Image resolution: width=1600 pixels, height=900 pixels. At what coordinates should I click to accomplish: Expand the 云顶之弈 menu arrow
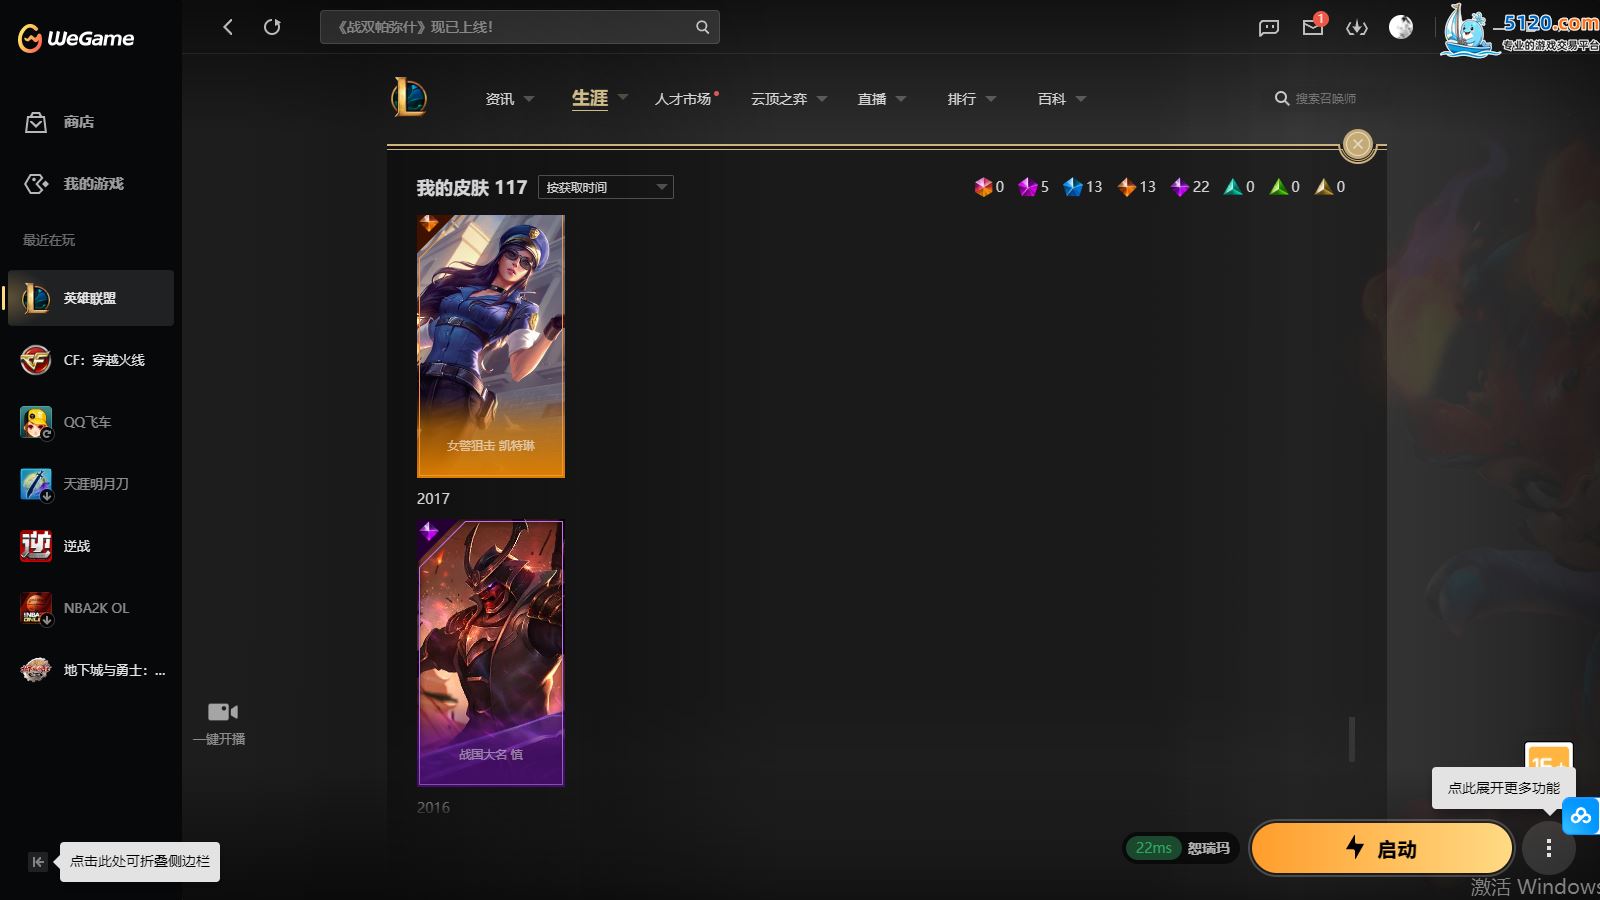tap(822, 99)
